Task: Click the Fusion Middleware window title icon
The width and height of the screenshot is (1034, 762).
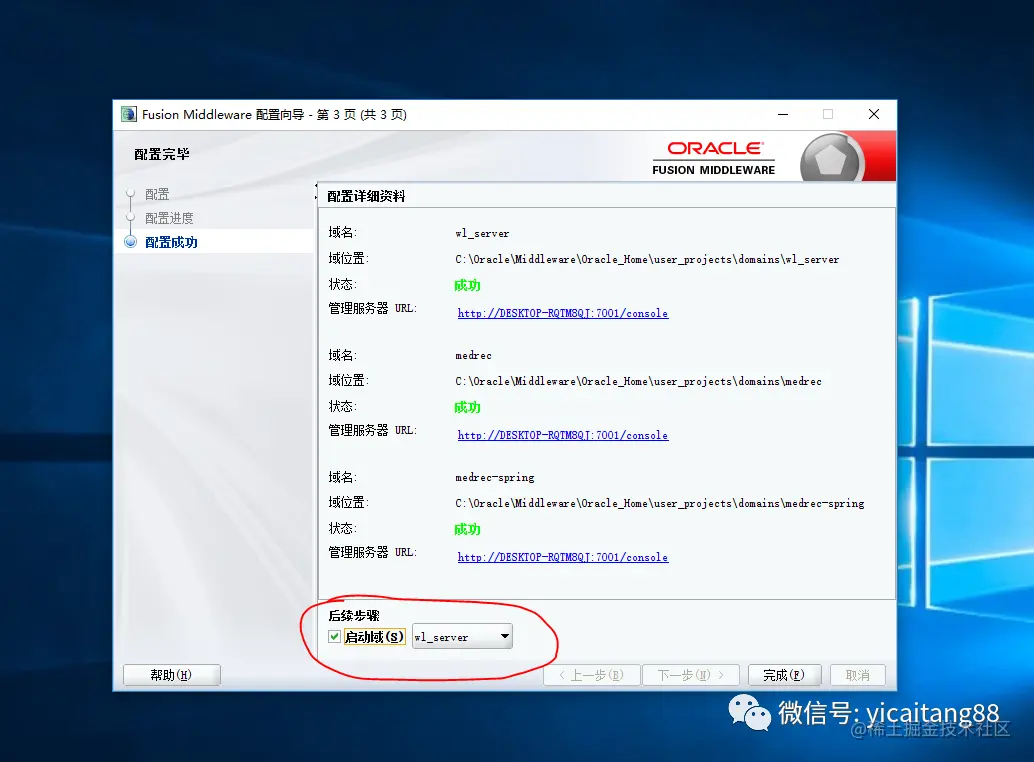Action: click(x=129, y=114)
